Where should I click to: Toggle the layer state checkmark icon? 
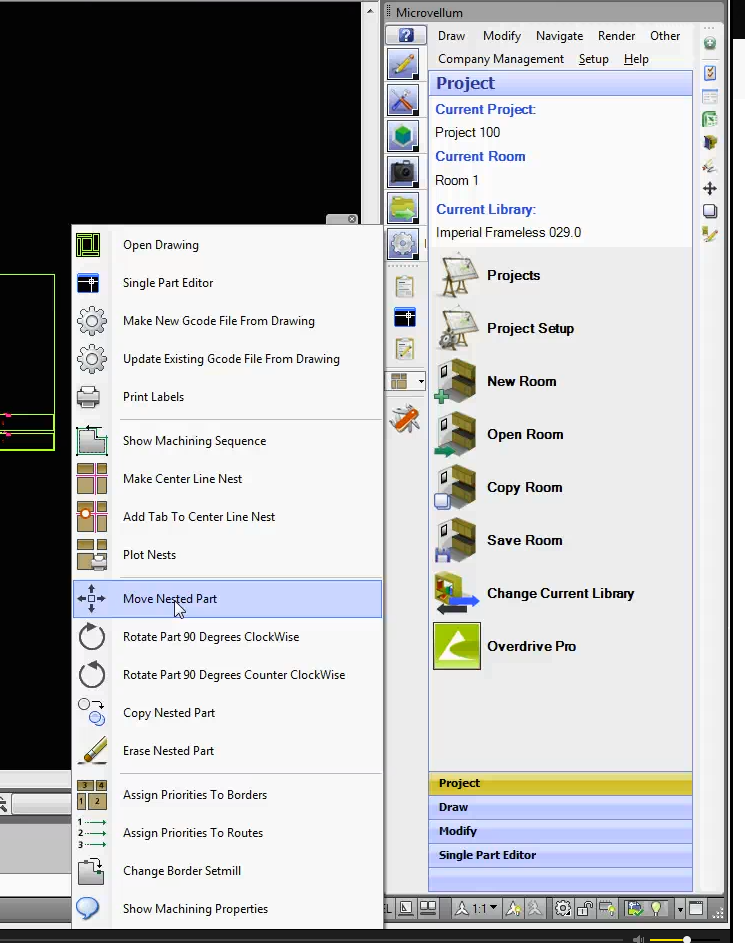tap(635, 908)
